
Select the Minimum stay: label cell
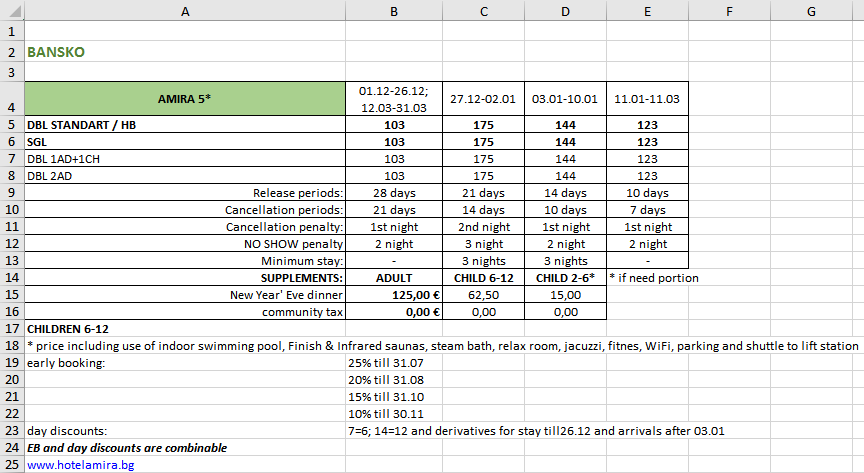pyautogui.click(x=185, y=261)
